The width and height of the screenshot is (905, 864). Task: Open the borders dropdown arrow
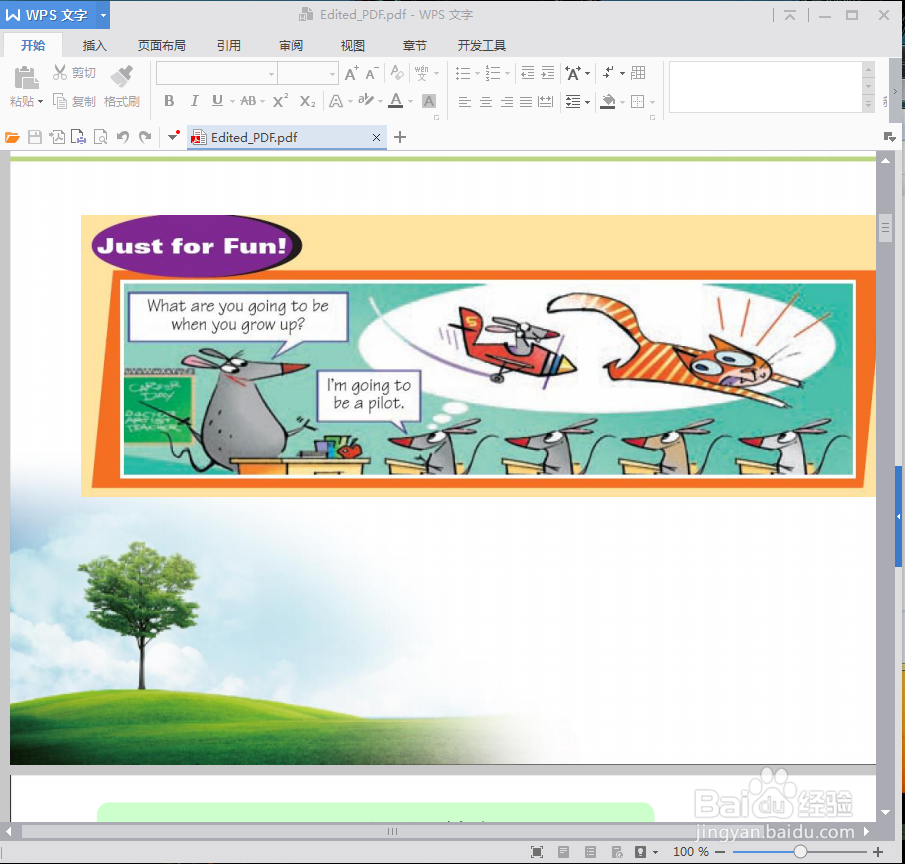coord(652,102)
